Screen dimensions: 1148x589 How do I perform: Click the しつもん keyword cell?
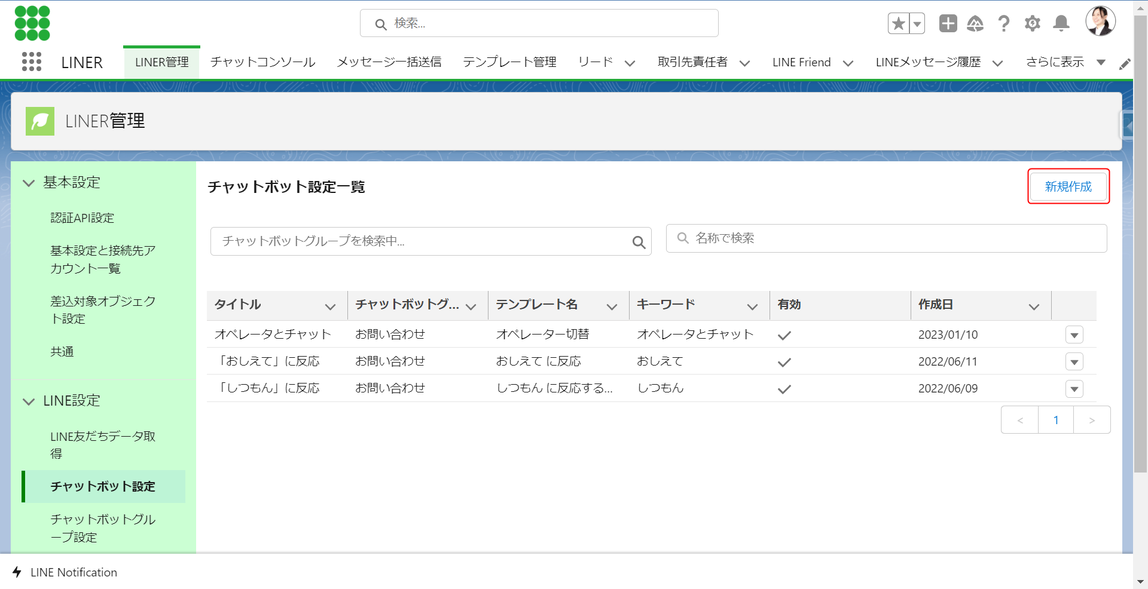coord(660,388)
